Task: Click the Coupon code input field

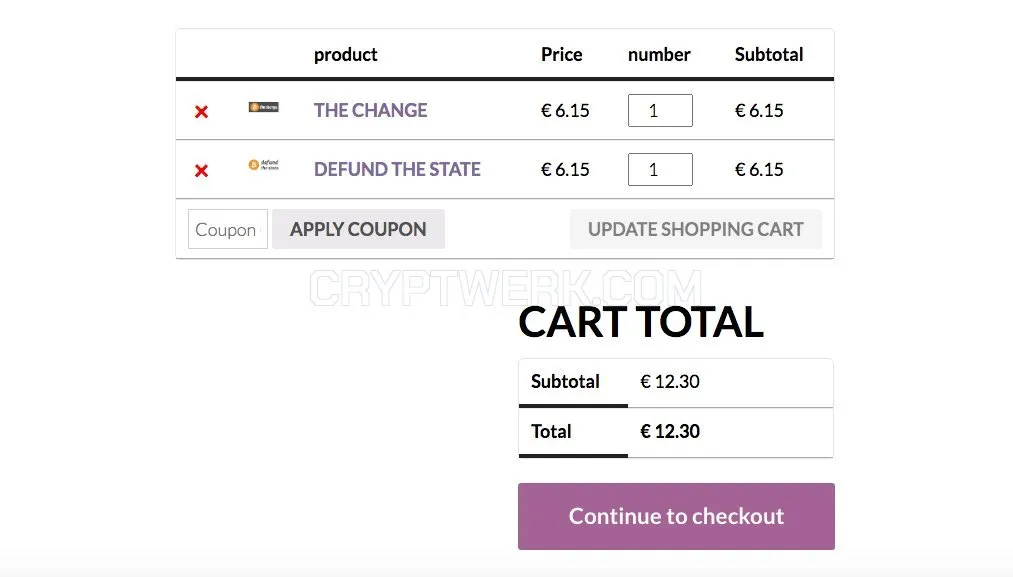Action: click(227, 229)
